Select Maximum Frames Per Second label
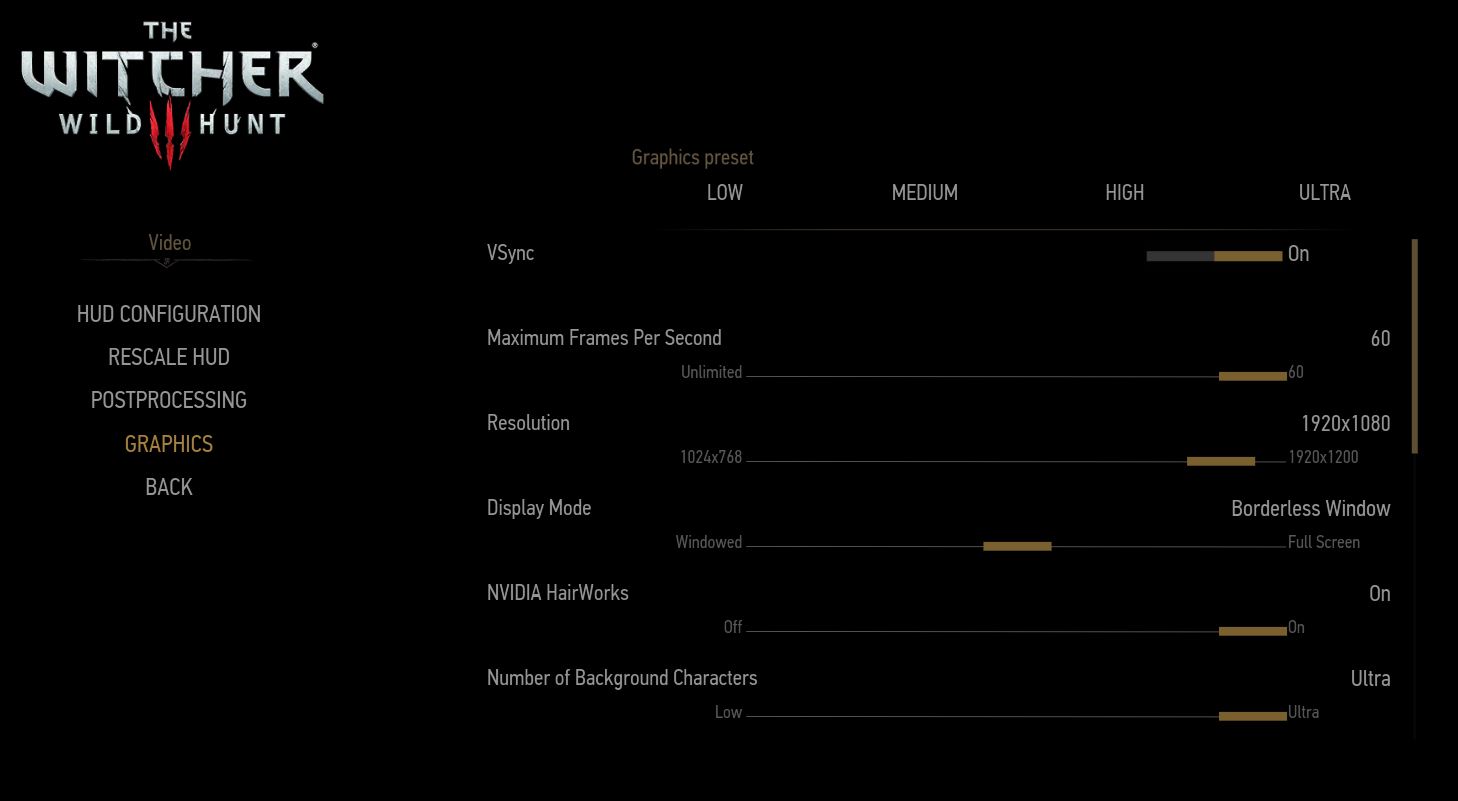This screenshot has height=801, width=1458. (x=604, y=338)
